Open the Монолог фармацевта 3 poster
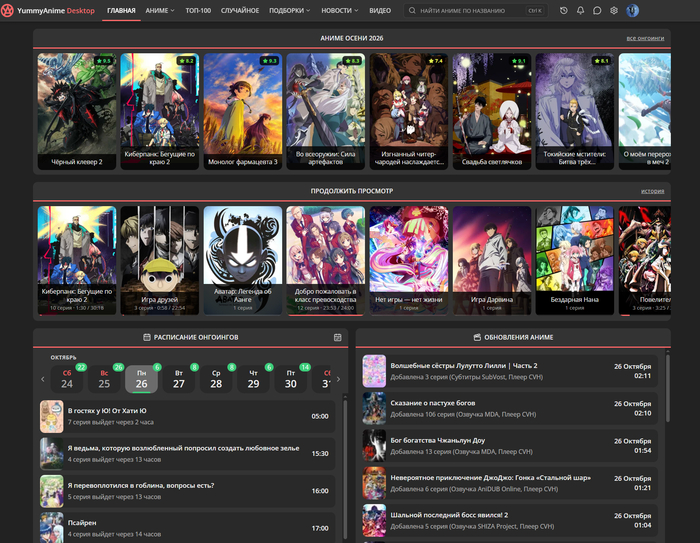This screenshot has width=700, height=543. click(x=242, y=111)
